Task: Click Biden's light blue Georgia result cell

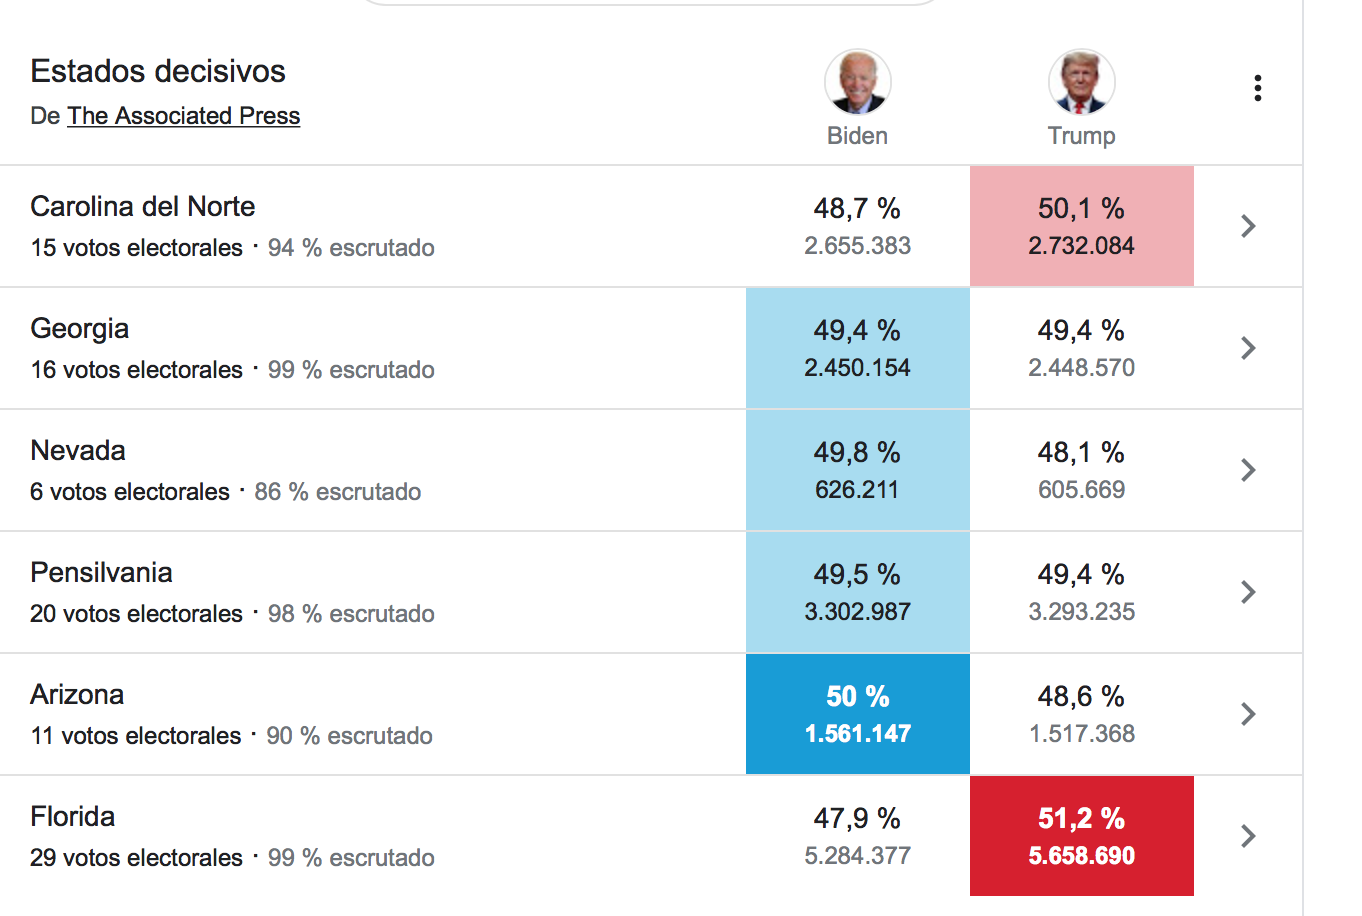Action: click(858, 348)
